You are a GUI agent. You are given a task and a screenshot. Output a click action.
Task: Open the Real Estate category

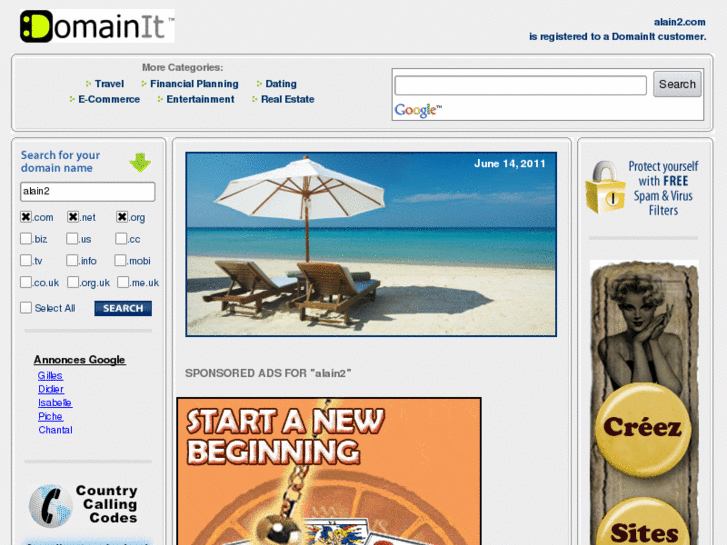[287, 99]
